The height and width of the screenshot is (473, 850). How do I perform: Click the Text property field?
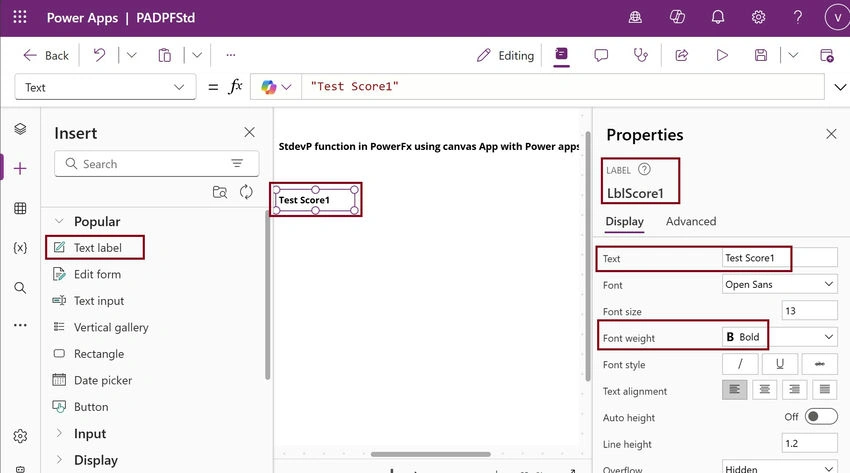coord(780,258)
